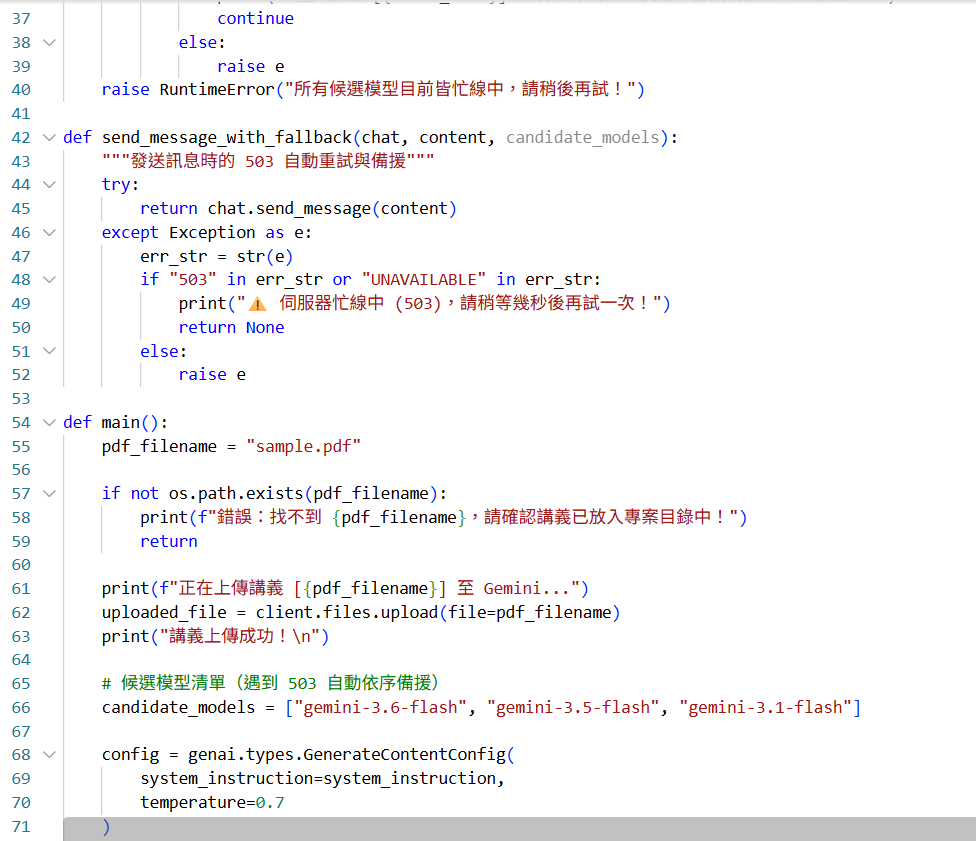Click the send_message_with_fallback function name

tap(227, 138)
